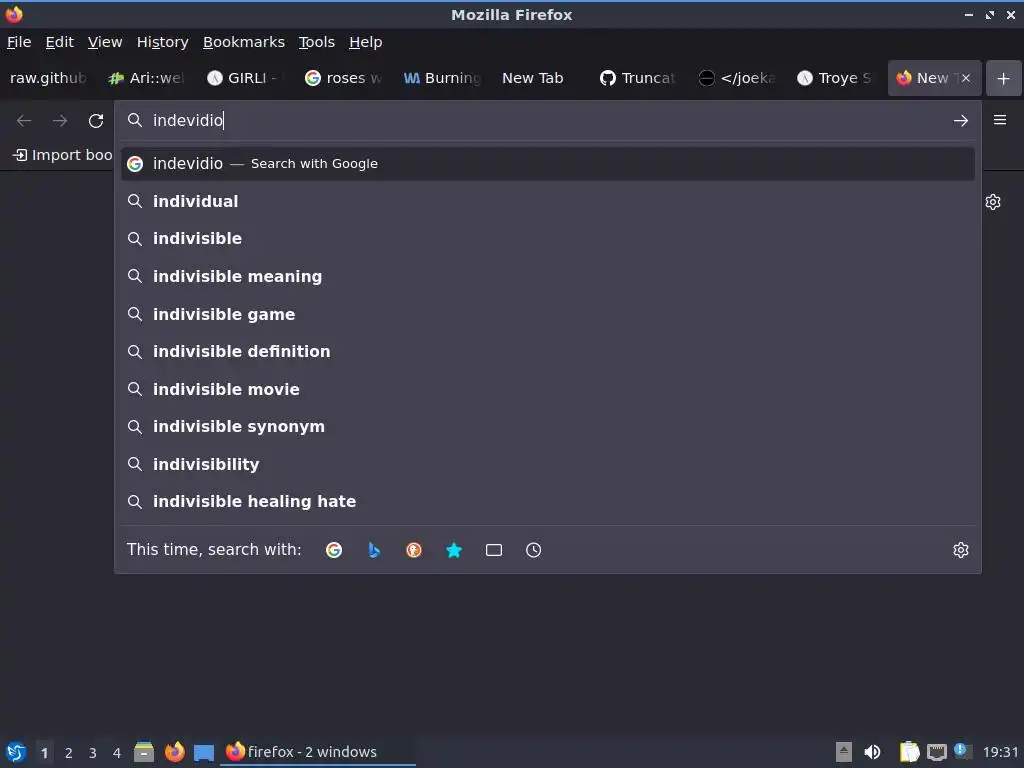Click the removable media eject tray icon
Image resolution: width=1024 pixels, height=768 pixels.
pos(844,752)
